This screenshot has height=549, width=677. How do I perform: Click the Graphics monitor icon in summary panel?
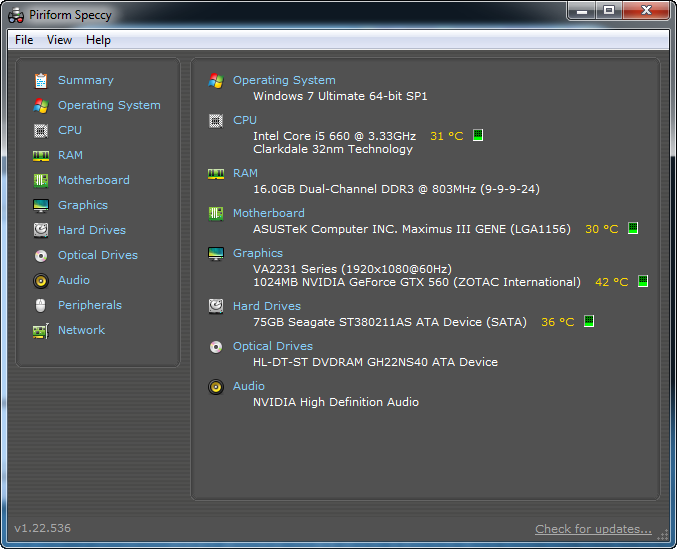point(216,254)
